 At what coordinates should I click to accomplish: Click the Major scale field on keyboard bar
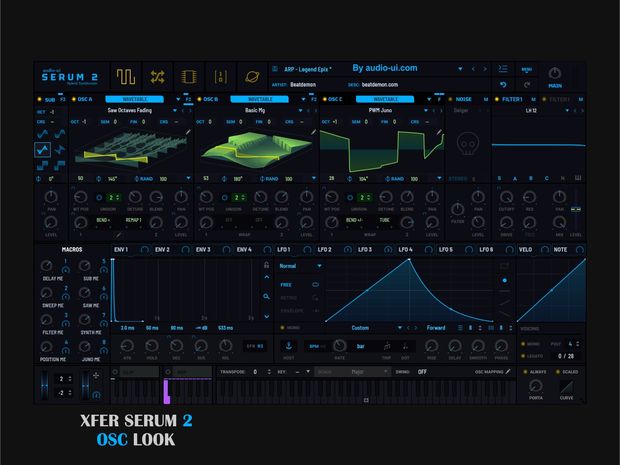coord(355,371)
